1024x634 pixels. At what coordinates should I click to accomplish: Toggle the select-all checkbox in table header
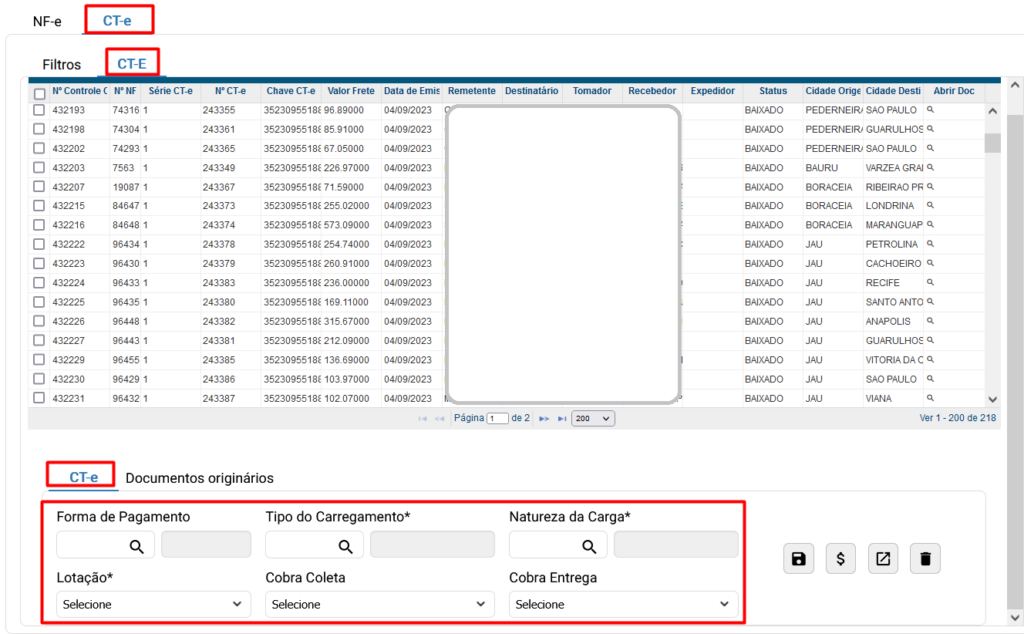click(x=39, y=93)
